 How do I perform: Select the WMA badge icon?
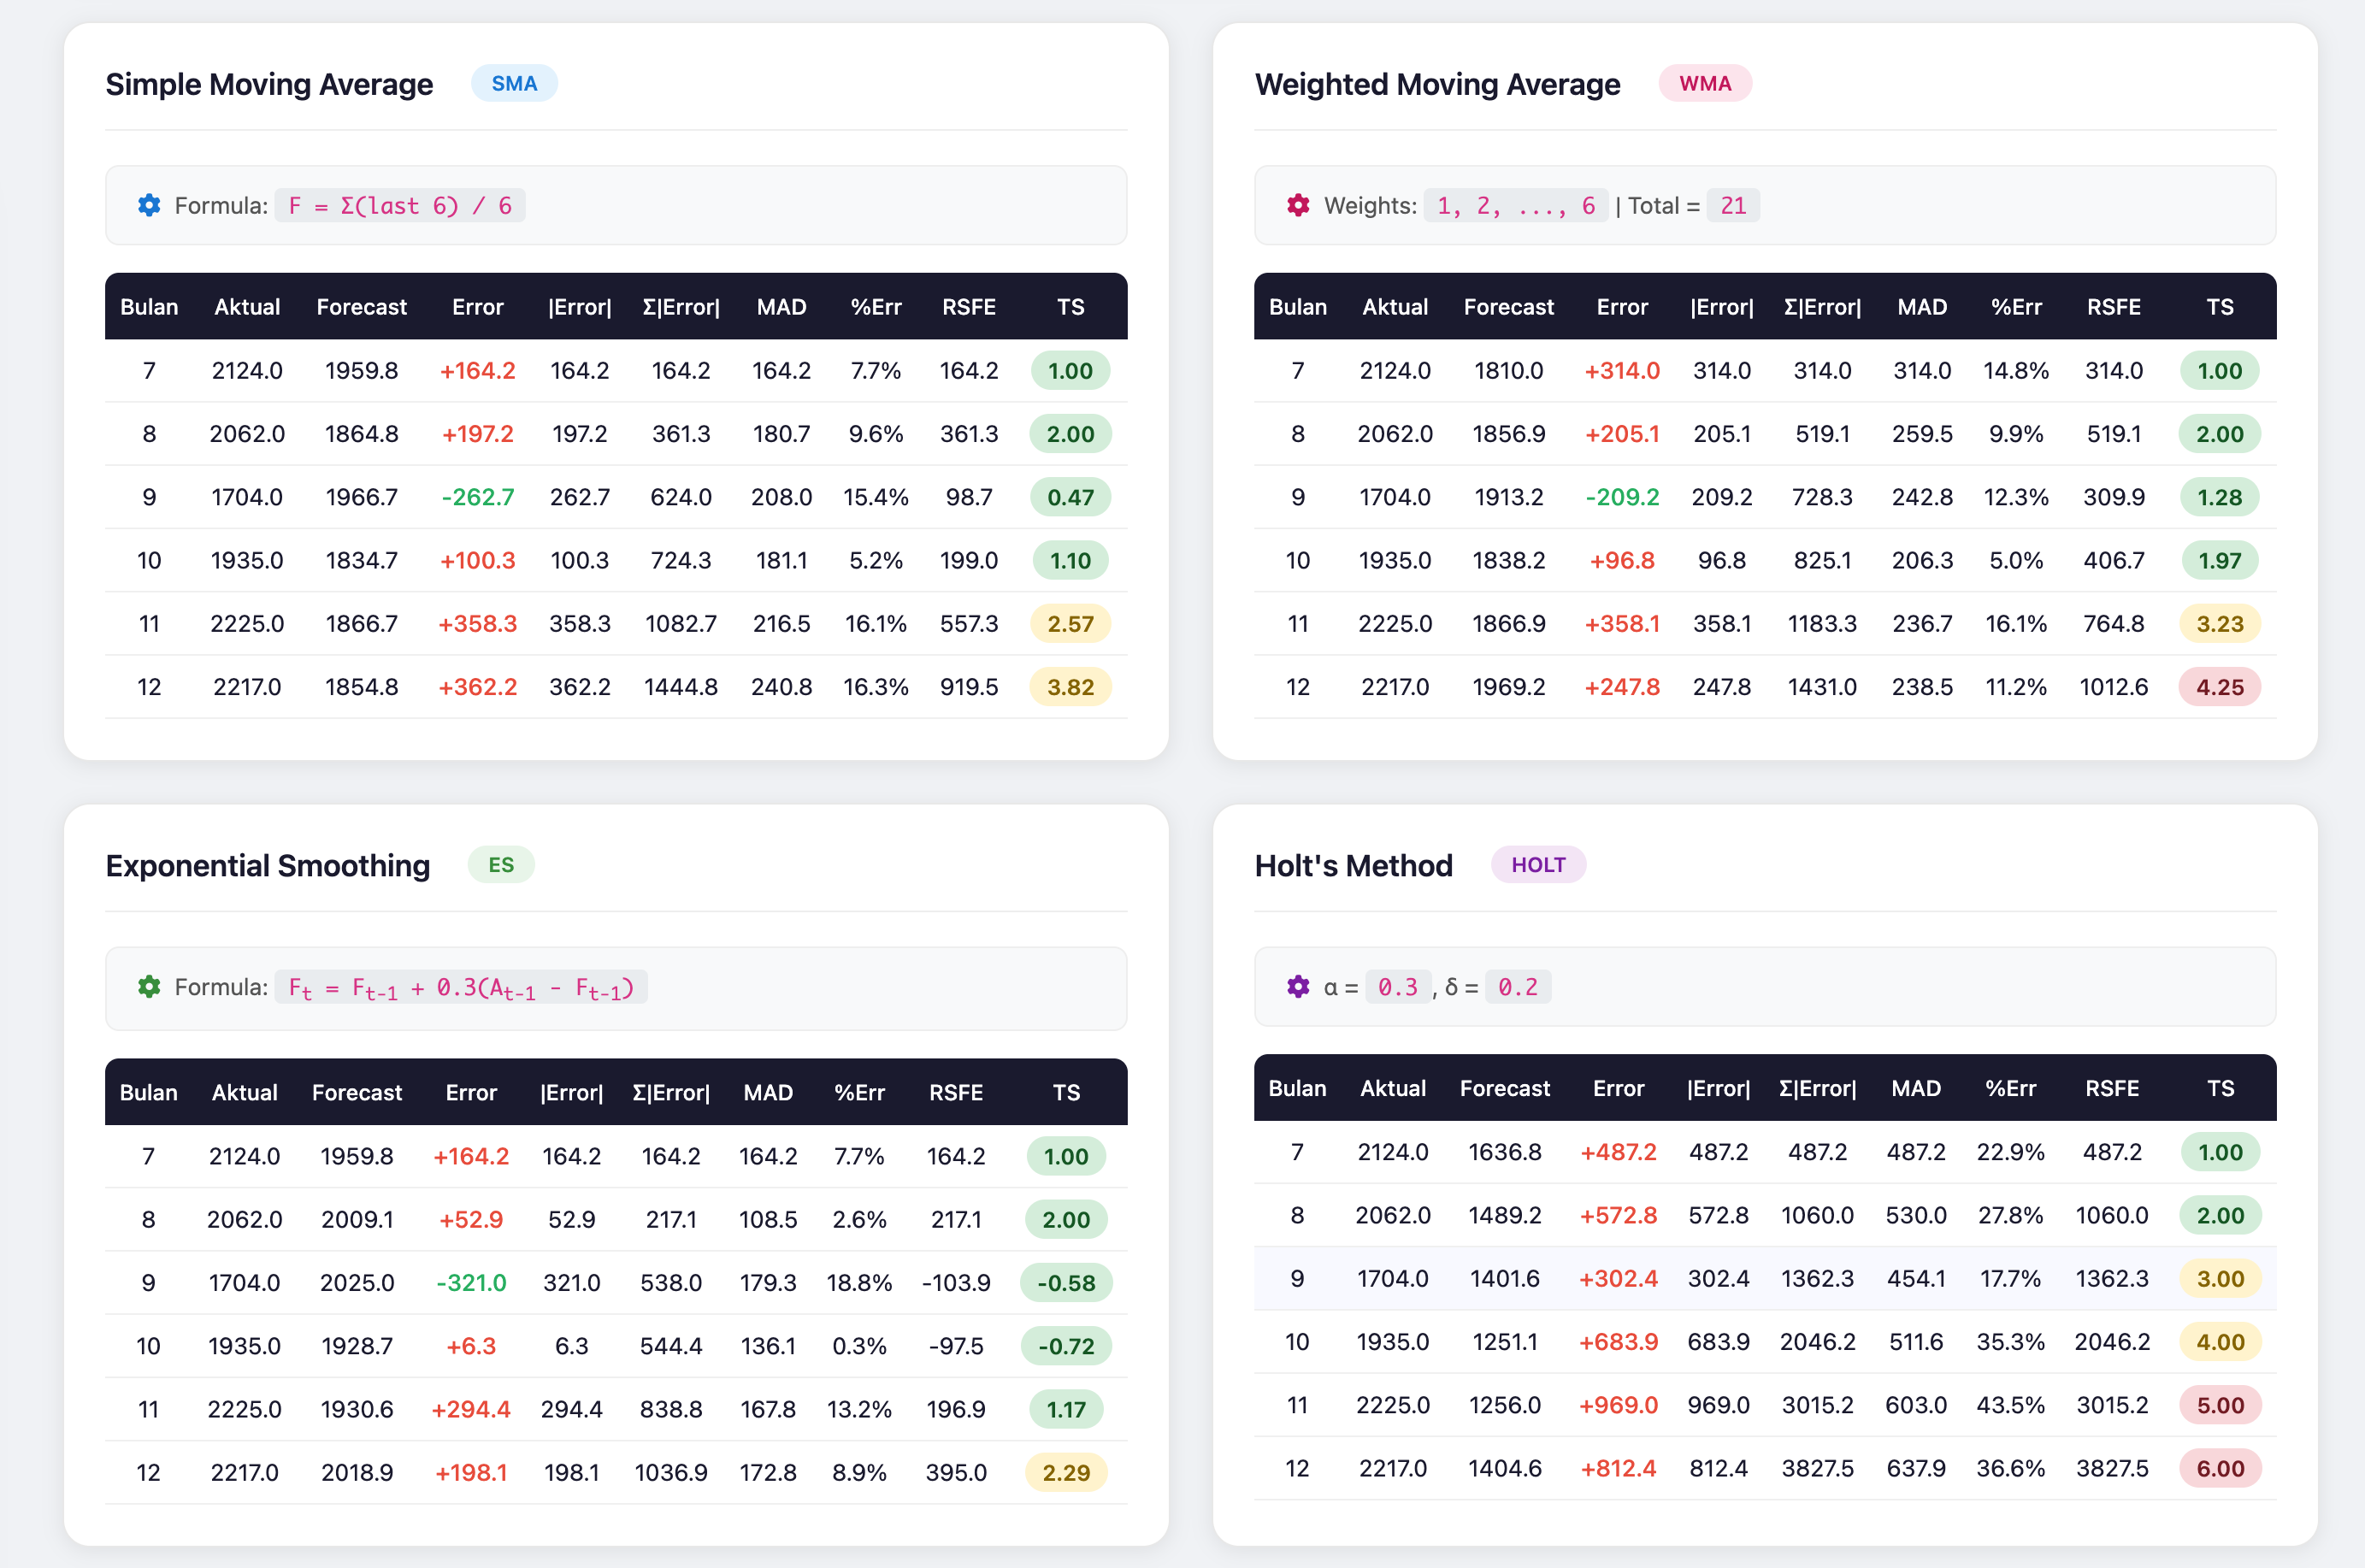(x=1705, y=83)
